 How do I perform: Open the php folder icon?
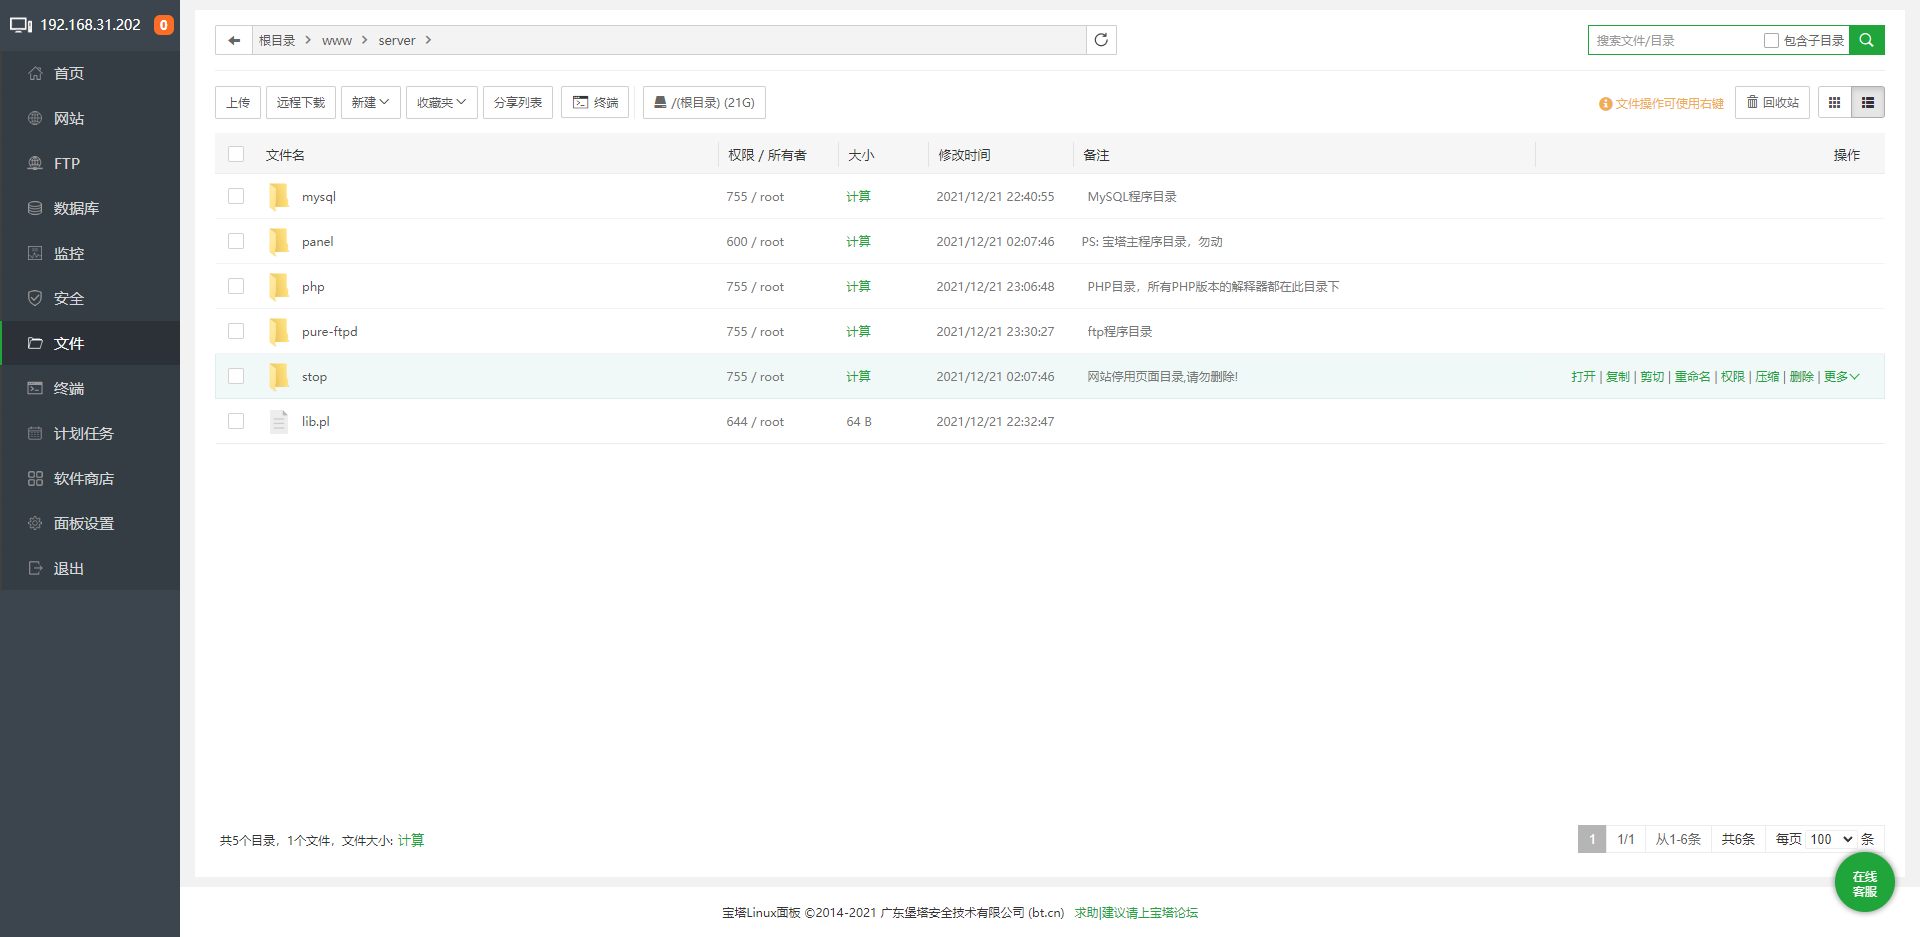click(279, 286)
